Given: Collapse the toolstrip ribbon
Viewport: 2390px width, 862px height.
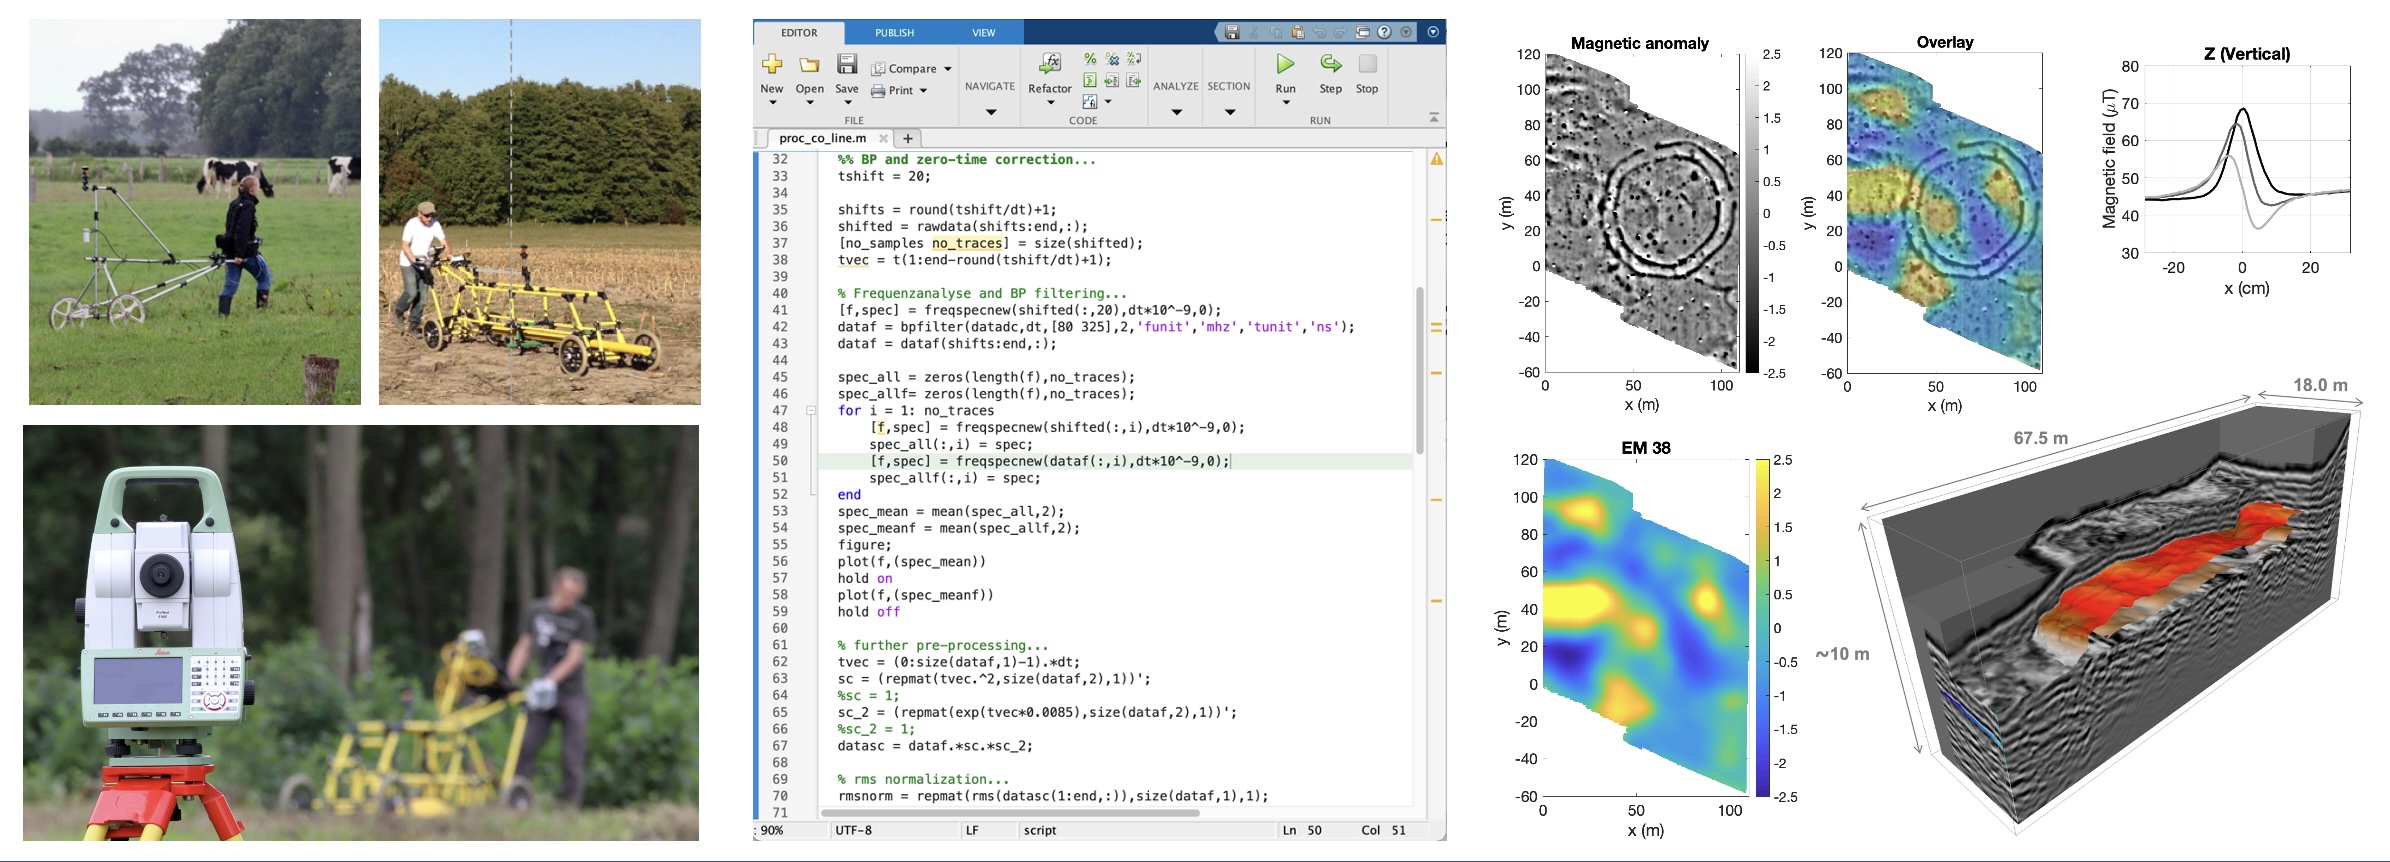Looking at the screenshot, I should tap(1434, 118).
